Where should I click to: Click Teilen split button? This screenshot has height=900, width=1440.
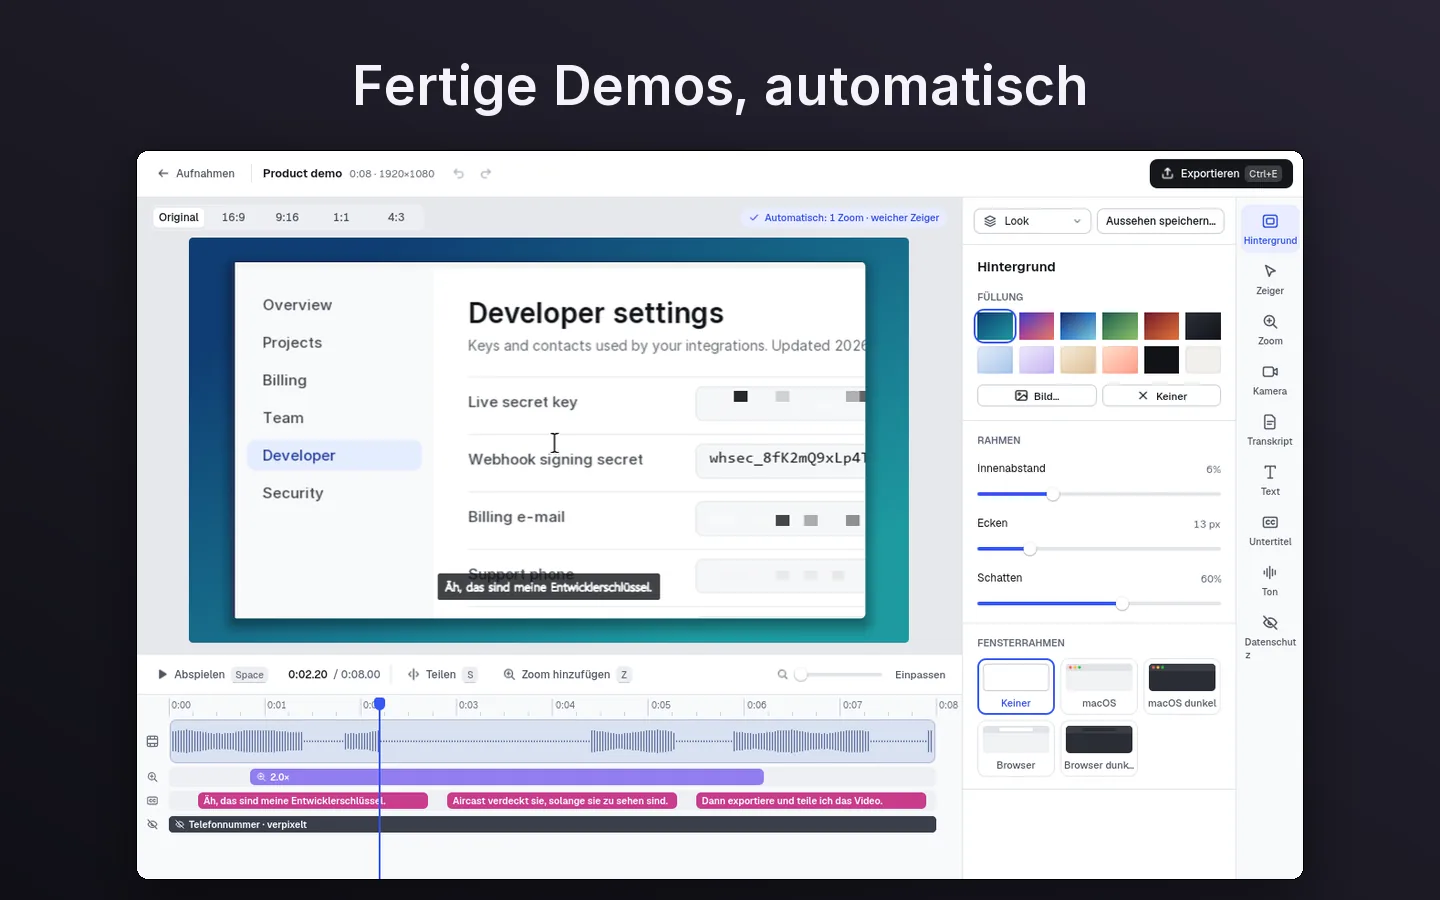coord(442,675)
